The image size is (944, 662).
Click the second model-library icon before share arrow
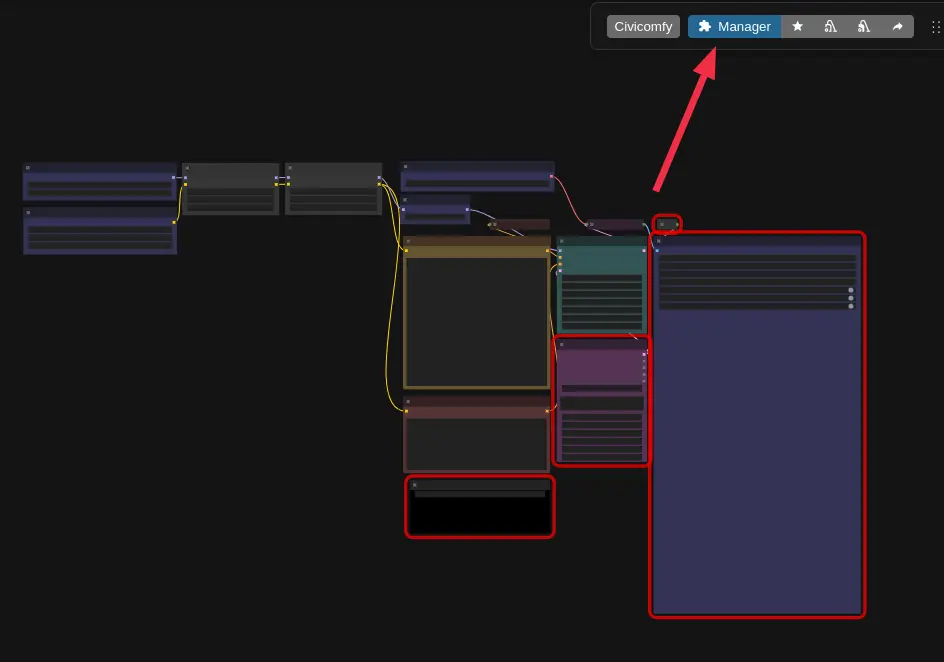click(x=864, y=27)
